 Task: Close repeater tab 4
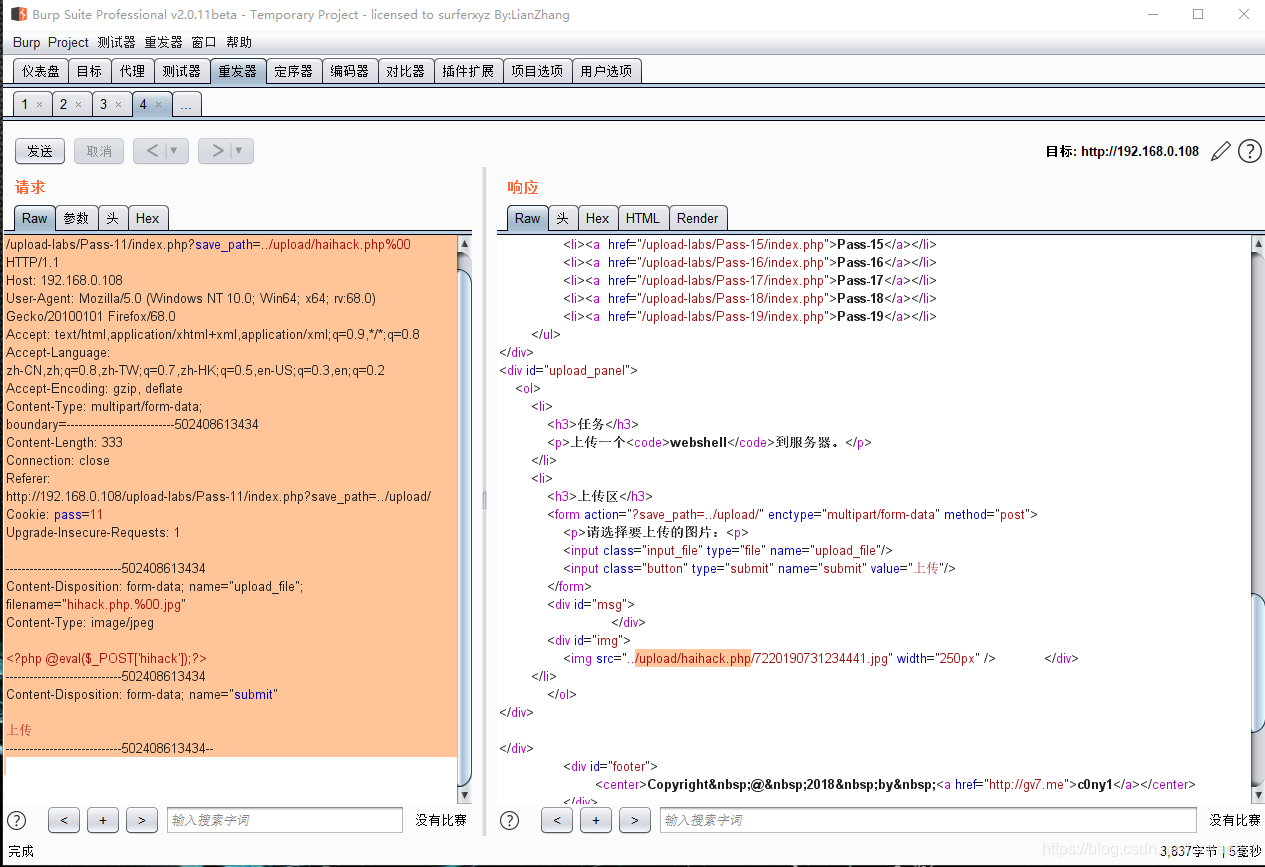[158, 105]
